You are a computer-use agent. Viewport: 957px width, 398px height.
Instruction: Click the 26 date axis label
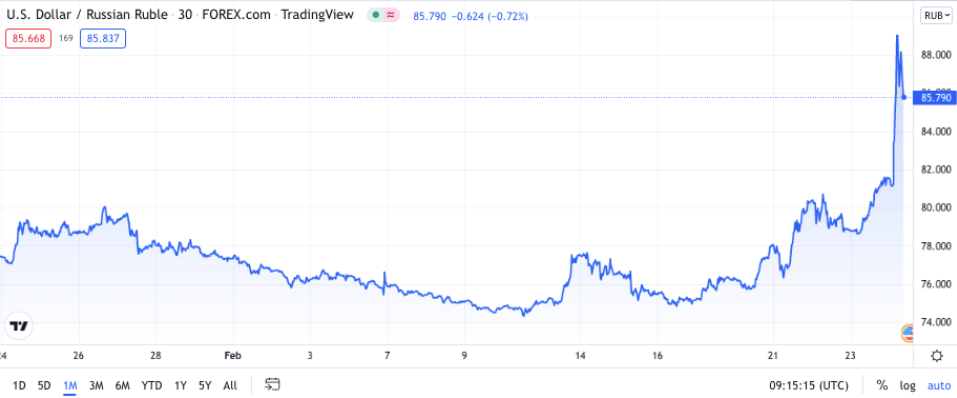pos(79,355)
